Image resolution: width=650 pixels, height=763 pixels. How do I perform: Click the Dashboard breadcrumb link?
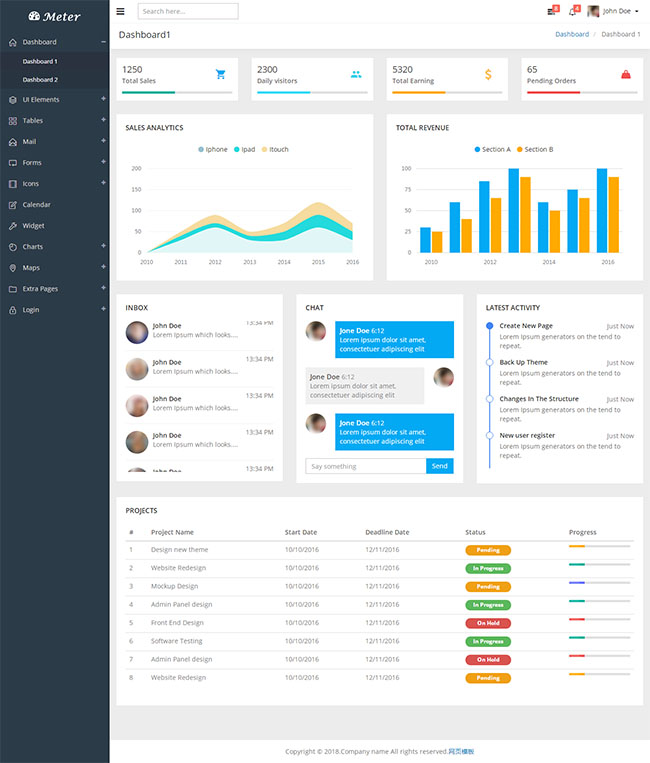[x=572, y=34]
